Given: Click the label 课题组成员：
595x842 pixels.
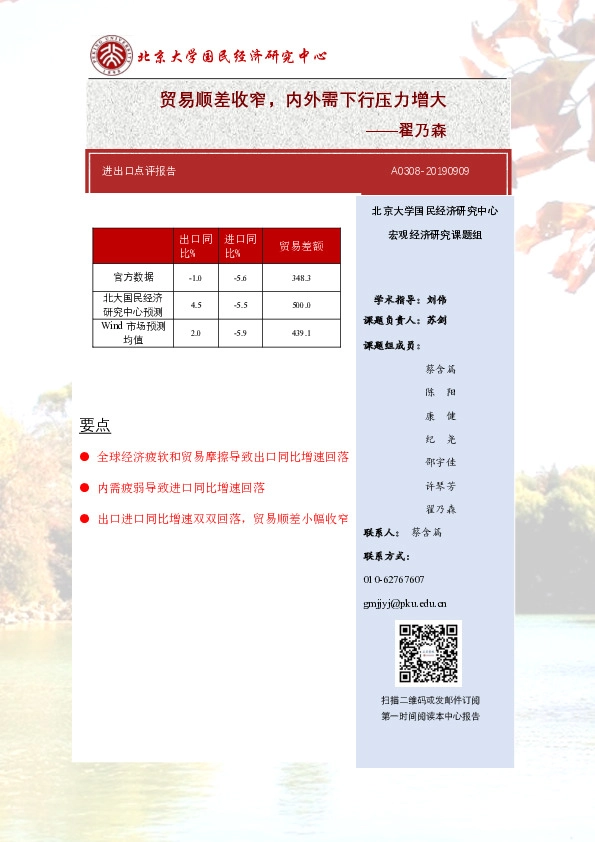Looking at the screenshot, I should click(393, 346).
